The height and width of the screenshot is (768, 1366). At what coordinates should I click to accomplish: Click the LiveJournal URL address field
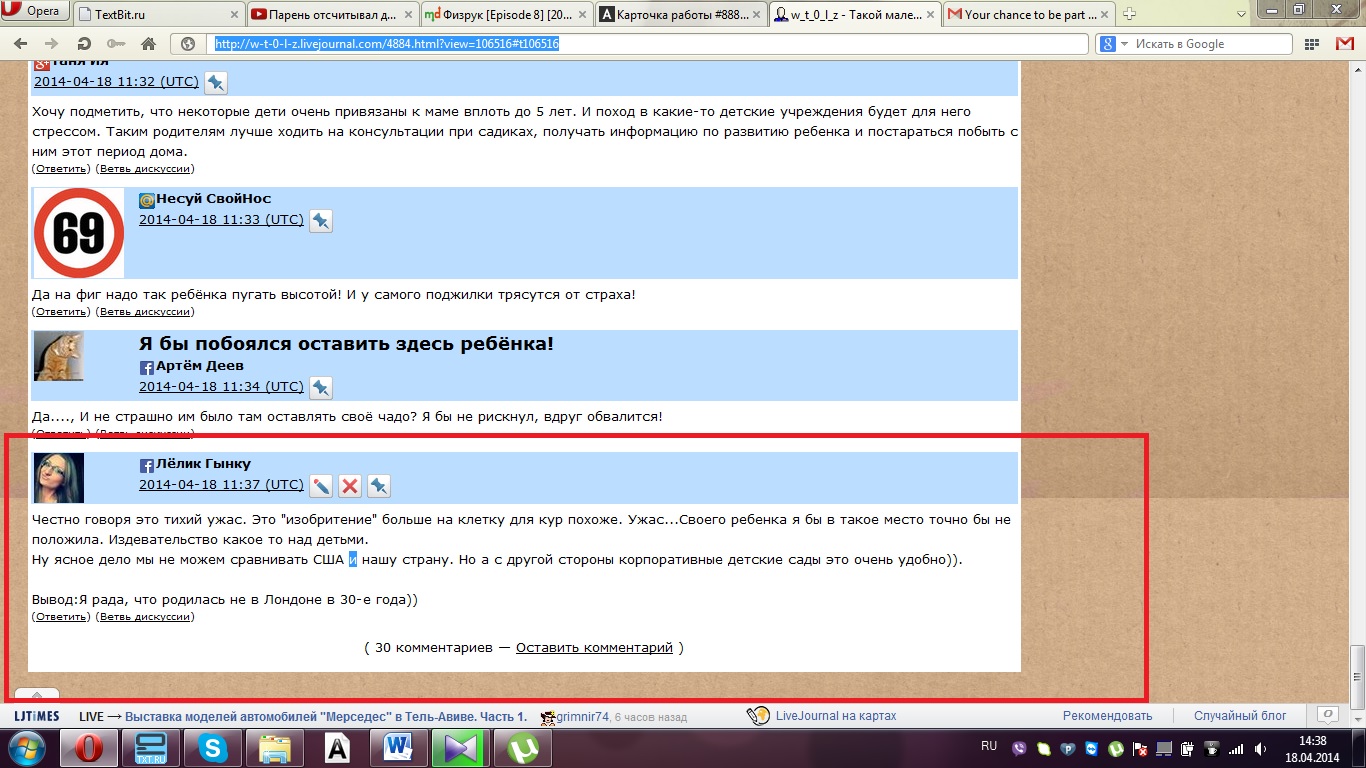(650, 44)
